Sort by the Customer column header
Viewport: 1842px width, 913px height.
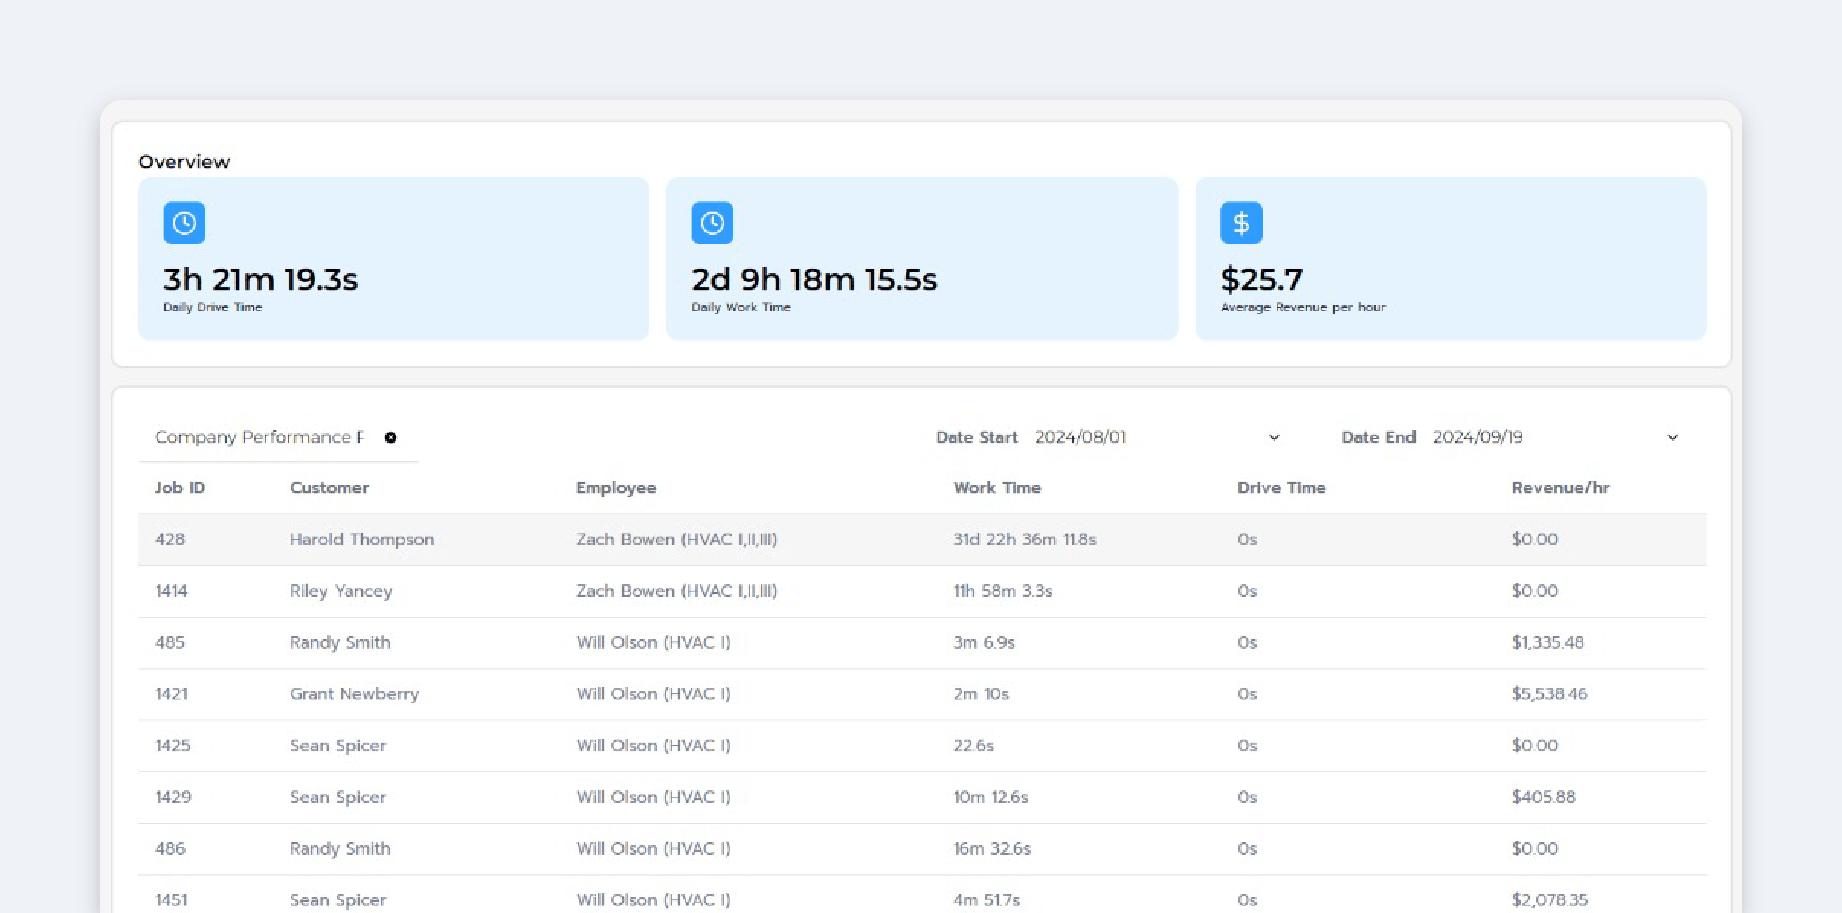pyautogui.click(x=329, y=488)
